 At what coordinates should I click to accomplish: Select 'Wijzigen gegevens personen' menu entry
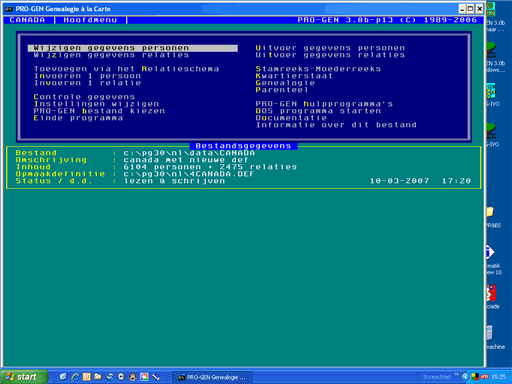[x=133, y=48]
